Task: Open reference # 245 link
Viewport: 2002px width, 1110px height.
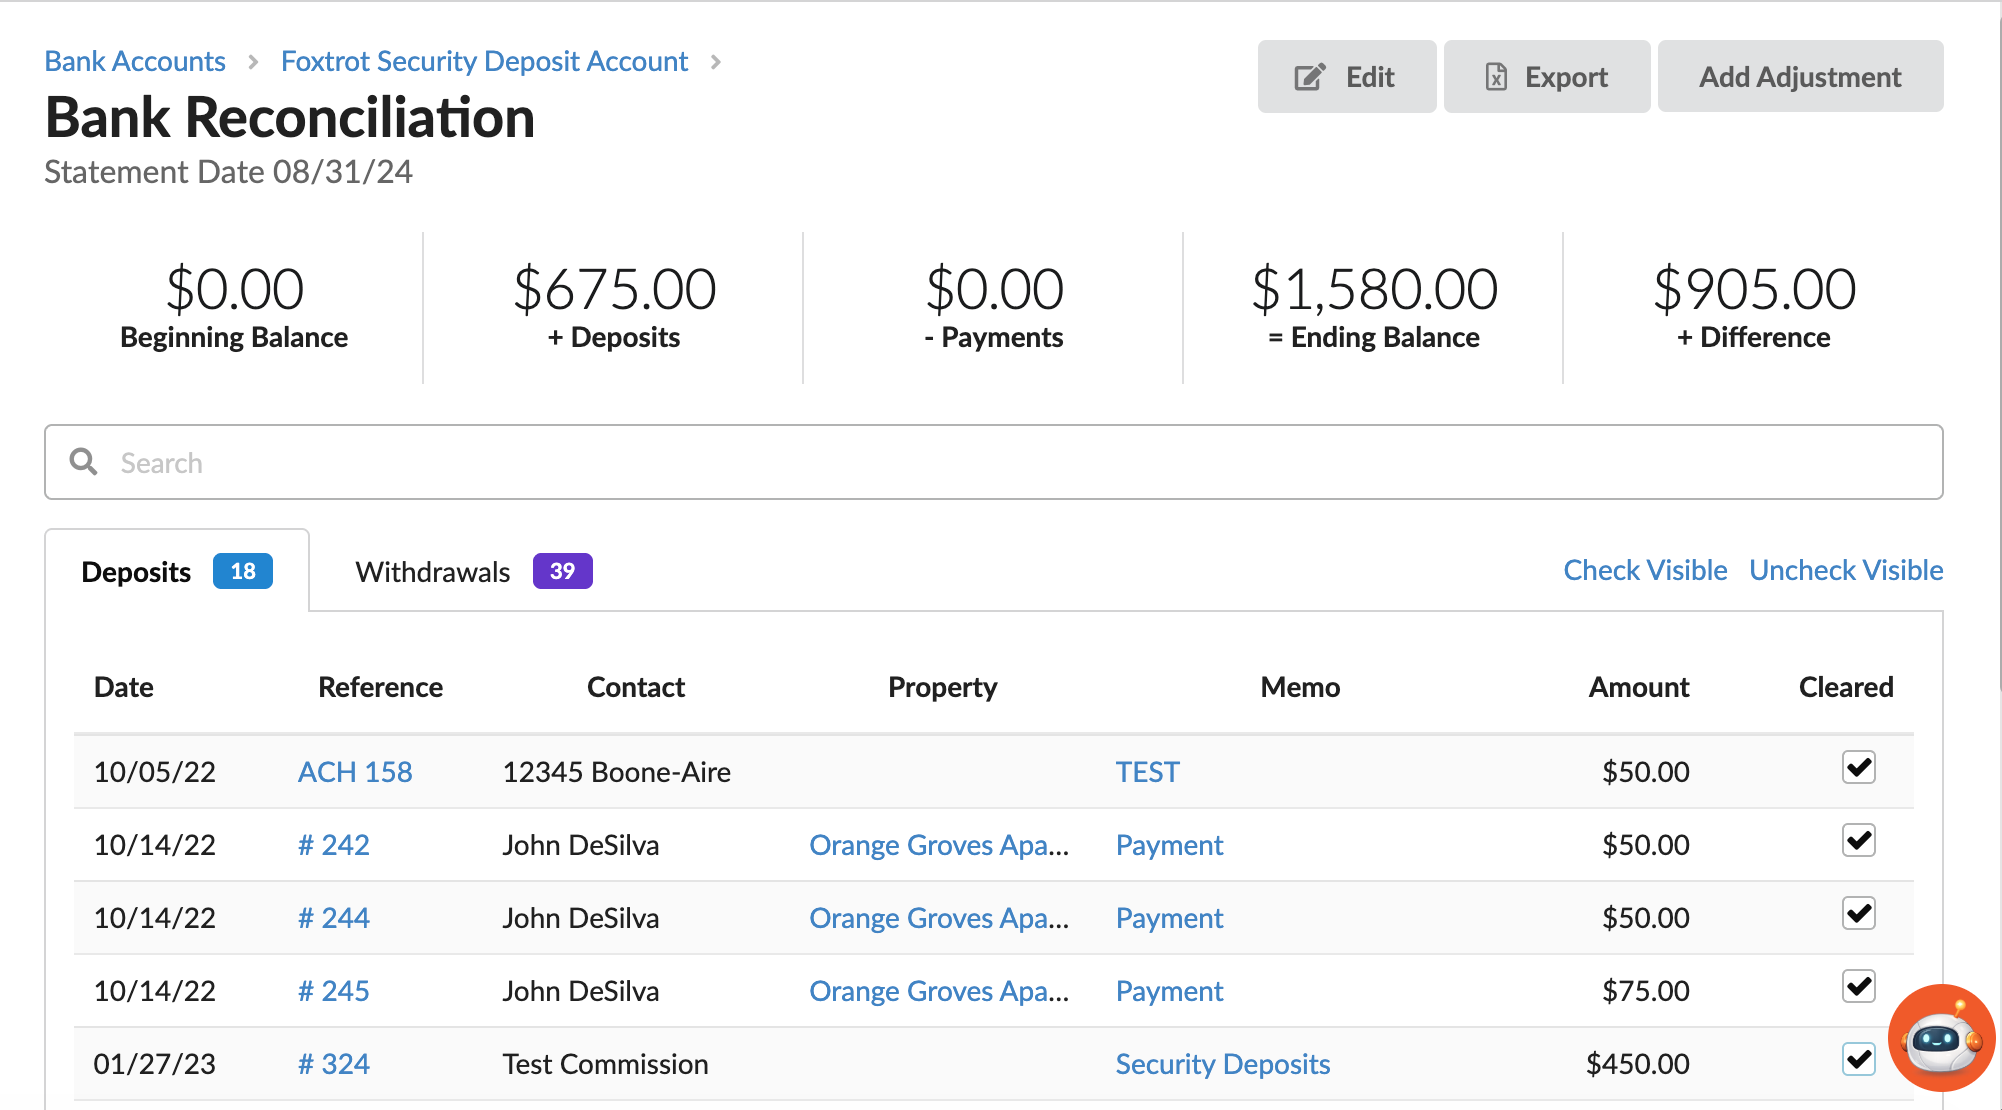Action: [334, 991]
